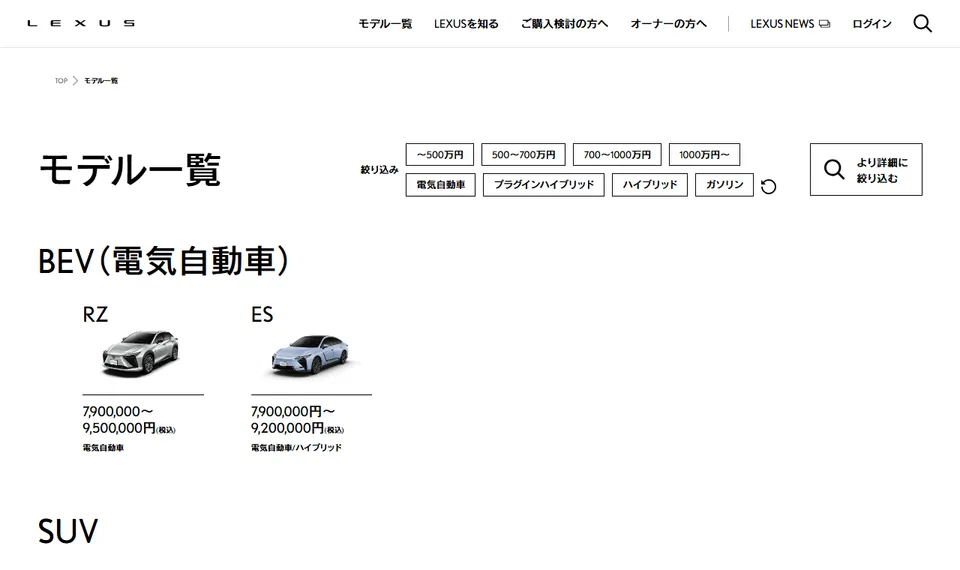Open the RZ model thumbnail
The width and height of the screenshot is (960, 570).
(x=141, y=353)
